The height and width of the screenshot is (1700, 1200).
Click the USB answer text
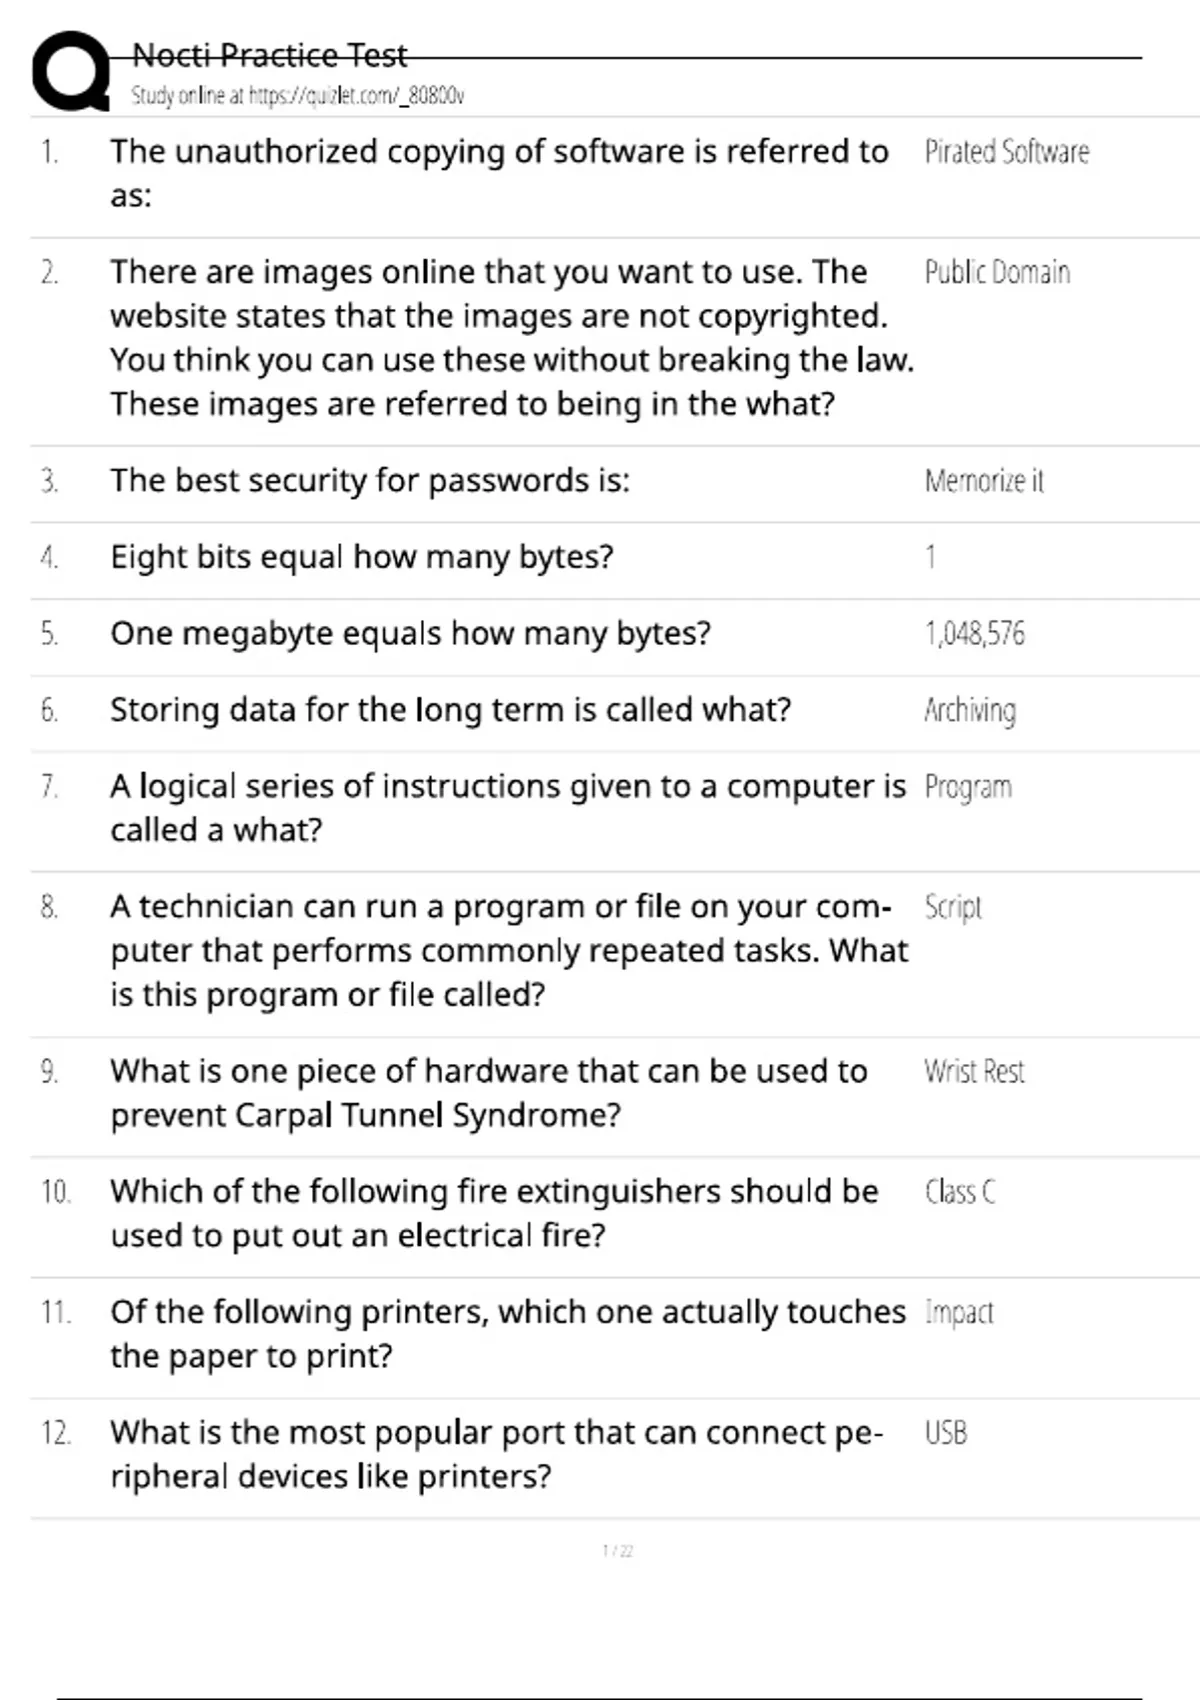tap(946, 1433)
